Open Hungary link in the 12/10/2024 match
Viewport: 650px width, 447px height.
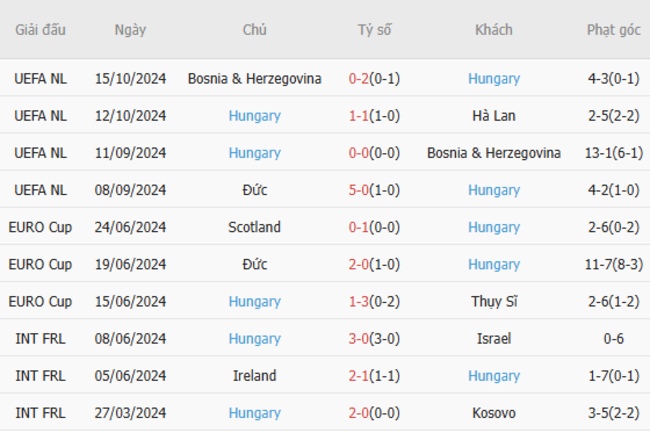pos(255,116)
